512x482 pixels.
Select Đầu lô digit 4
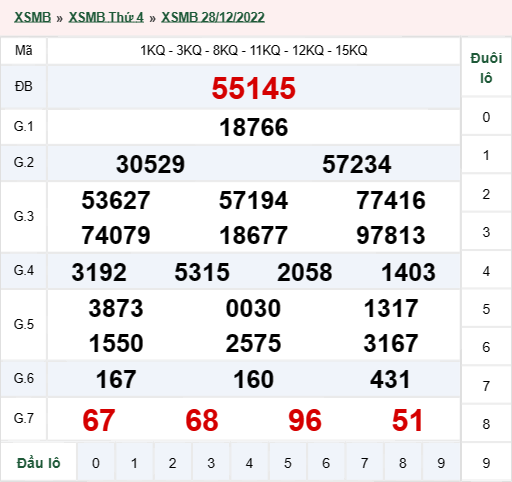pos(249,463)
